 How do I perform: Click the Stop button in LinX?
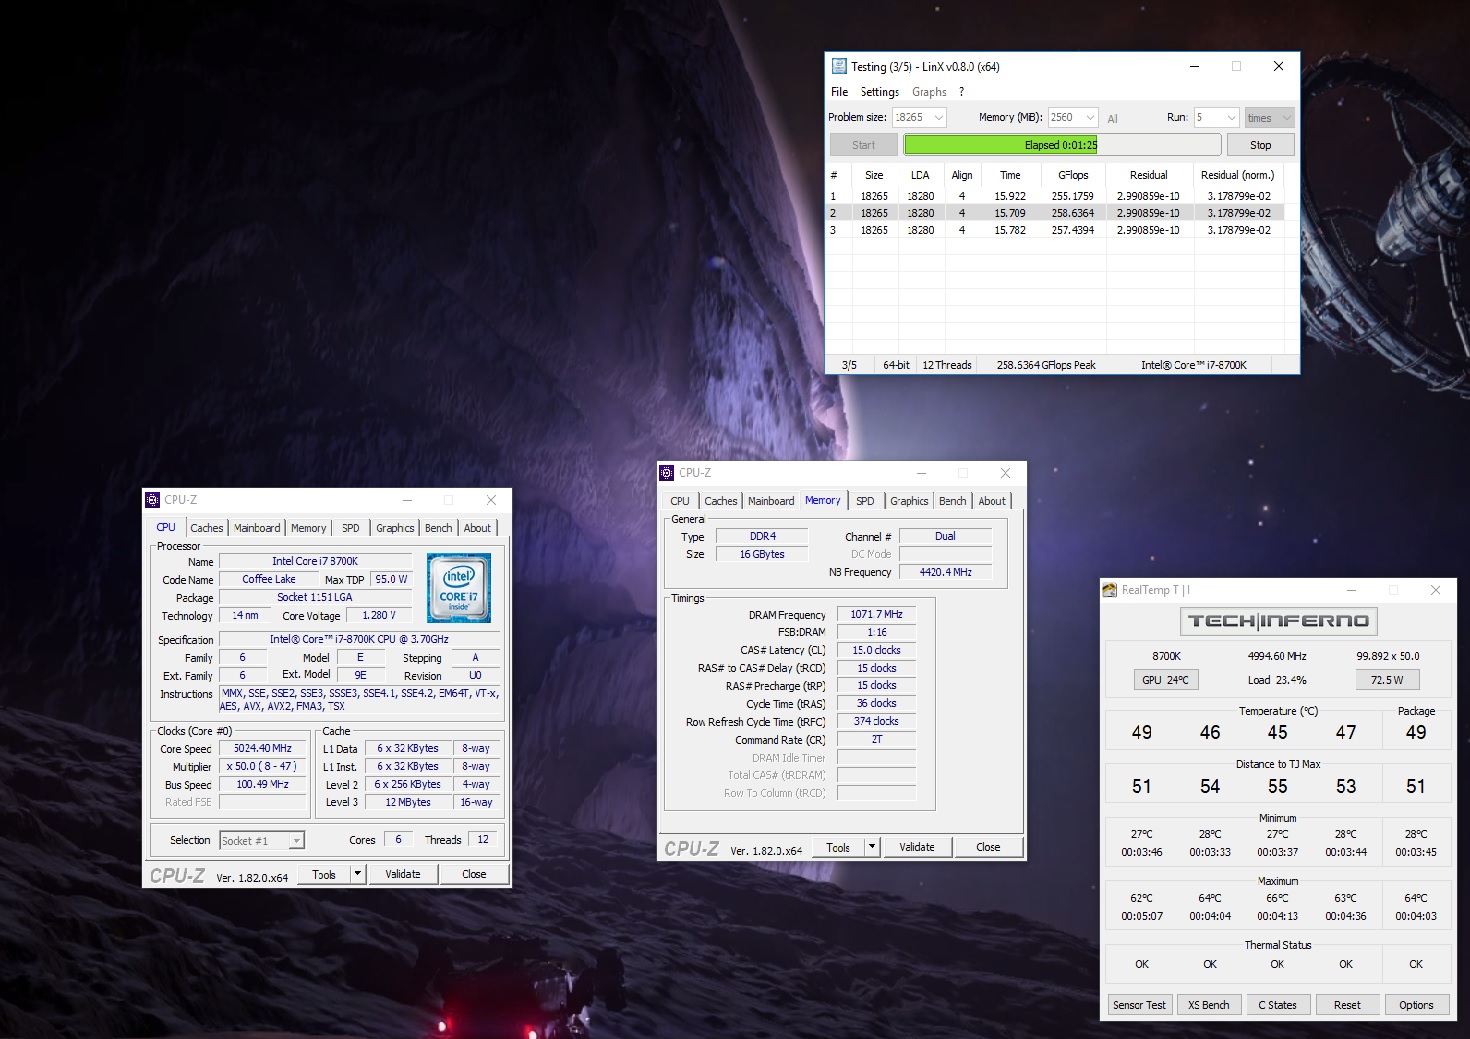point(1260,145)
